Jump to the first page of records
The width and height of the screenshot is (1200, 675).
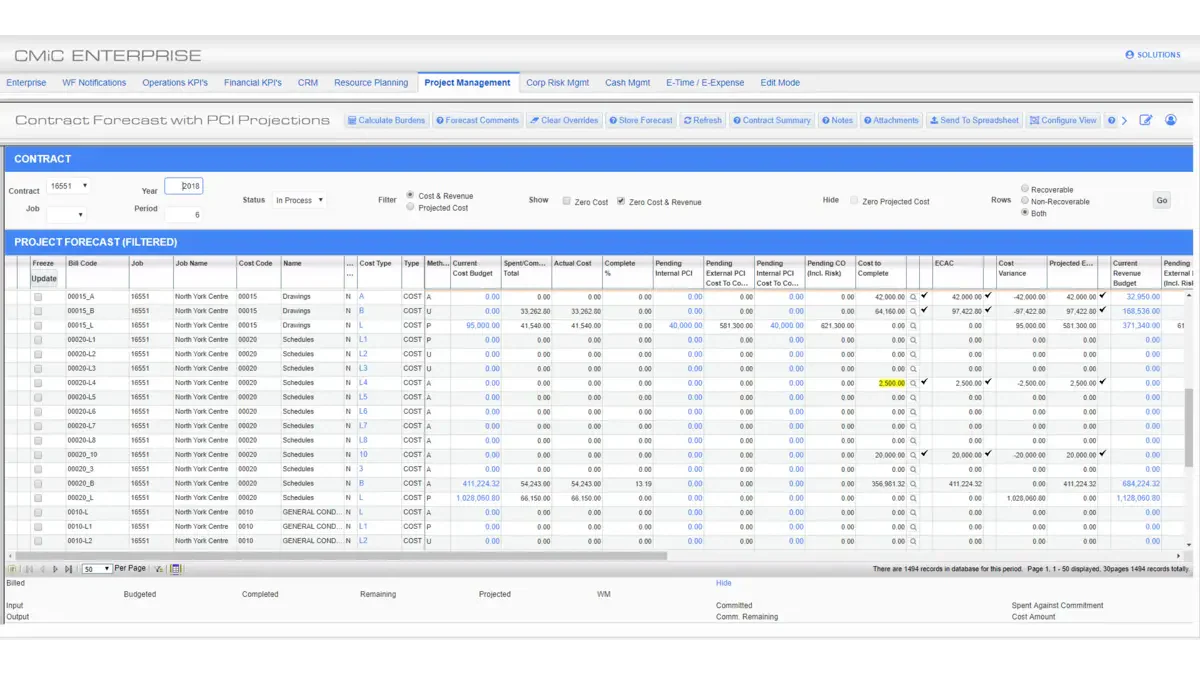[28, 569]
